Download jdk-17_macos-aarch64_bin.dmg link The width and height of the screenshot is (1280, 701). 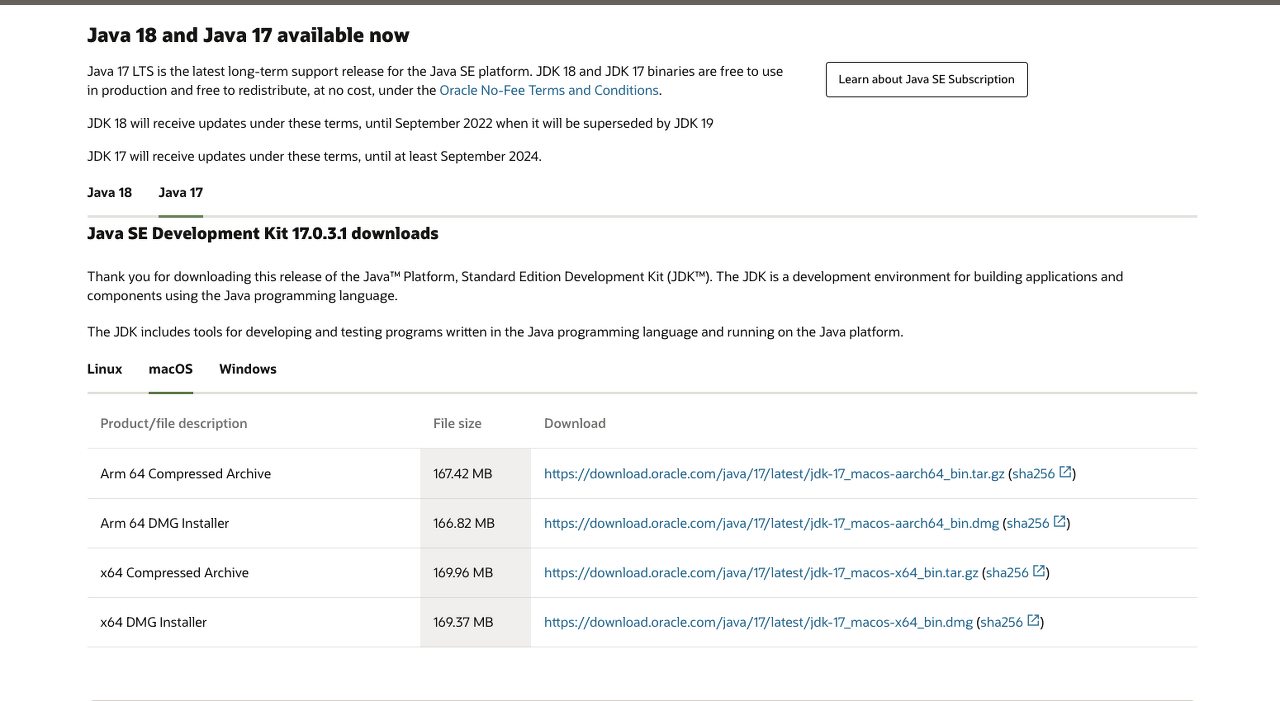(771, 523)
